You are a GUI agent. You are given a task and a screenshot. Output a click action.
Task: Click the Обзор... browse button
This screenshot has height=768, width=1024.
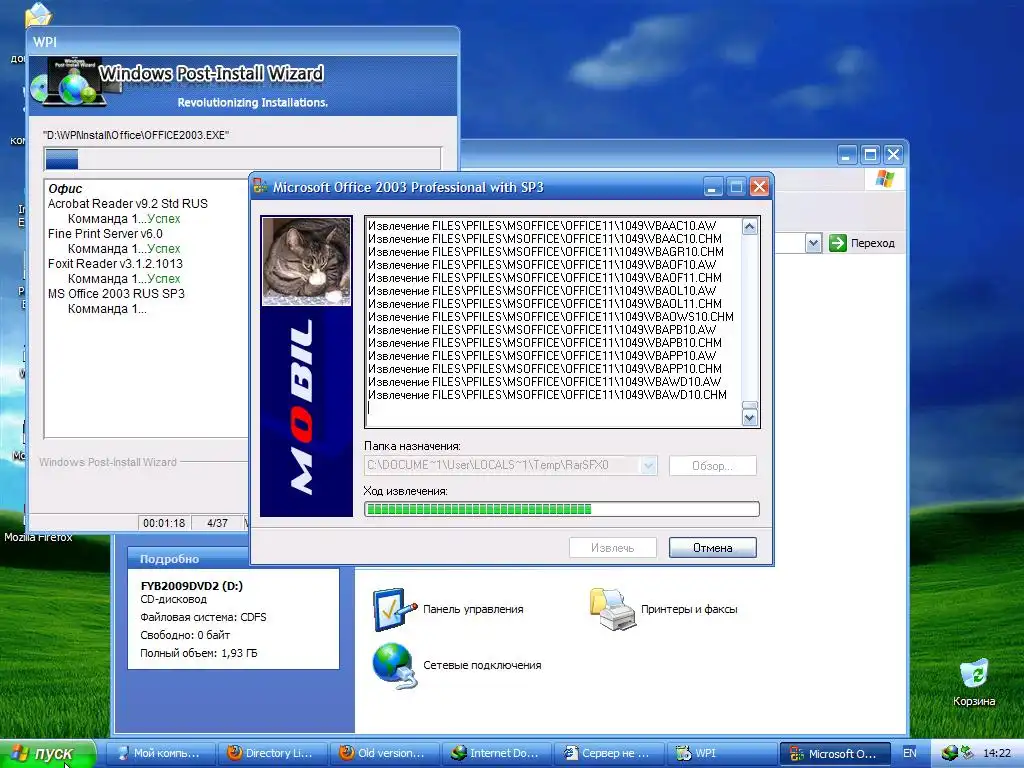click(712, 466)
